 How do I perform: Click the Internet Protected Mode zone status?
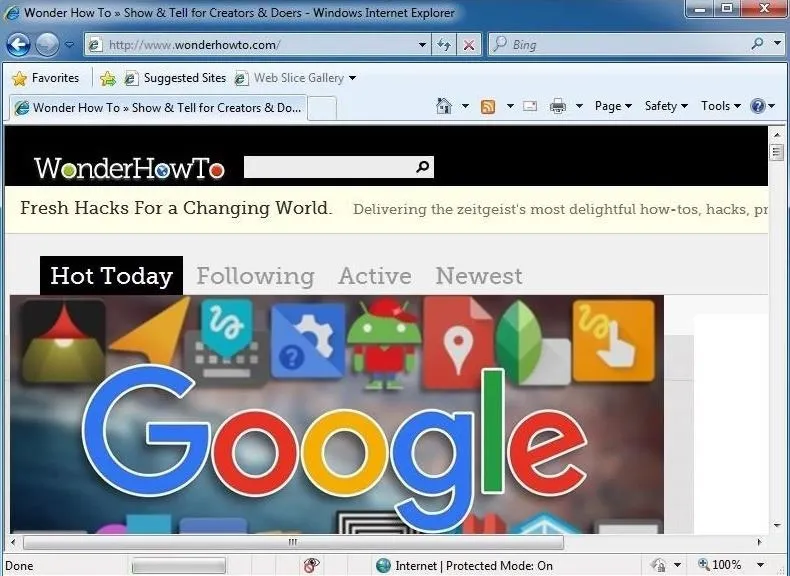pos(465,566)
